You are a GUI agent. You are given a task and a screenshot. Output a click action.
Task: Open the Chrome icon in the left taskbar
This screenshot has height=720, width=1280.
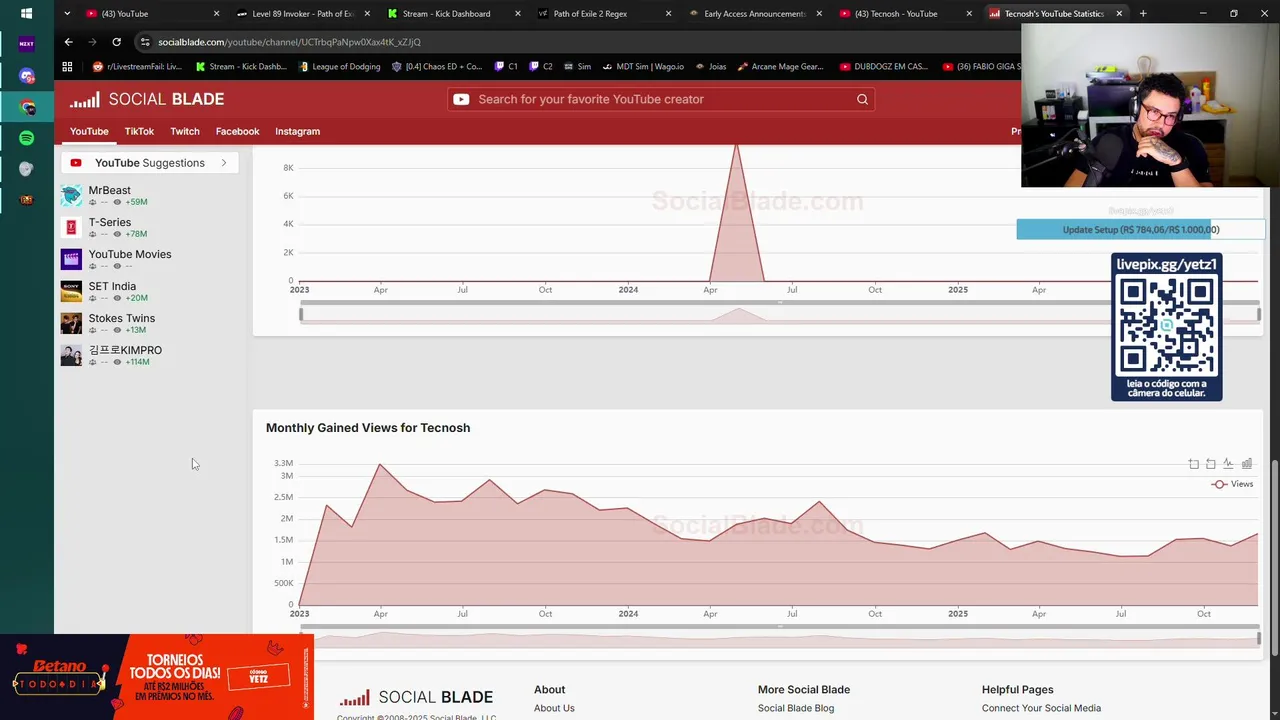click(26, 107)
